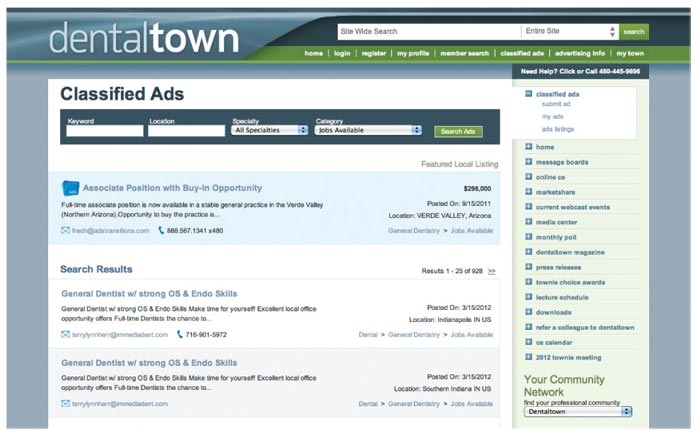Click envelope icon in Southern Indiana listing
Screen dimensions: 700x438
(x=65, y=404)
